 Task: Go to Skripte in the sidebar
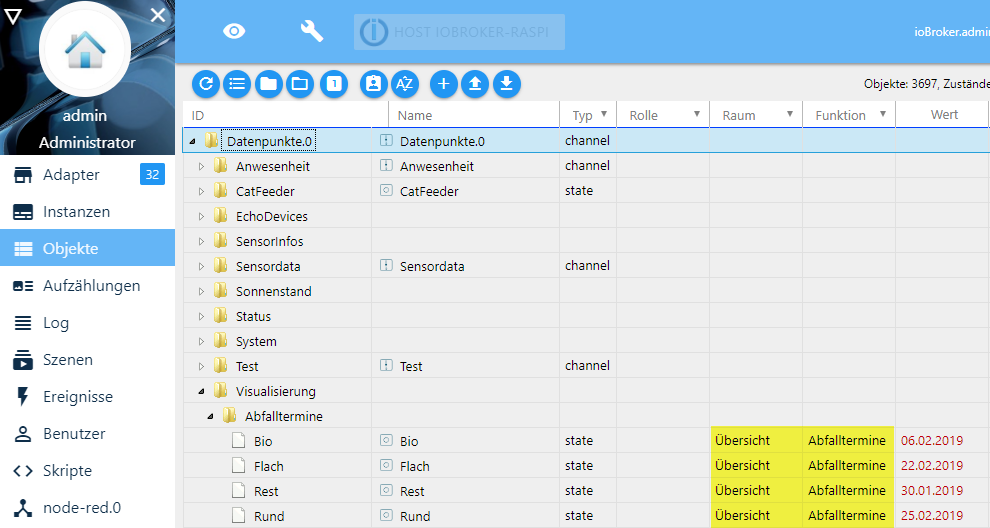(x=67, y=471)
